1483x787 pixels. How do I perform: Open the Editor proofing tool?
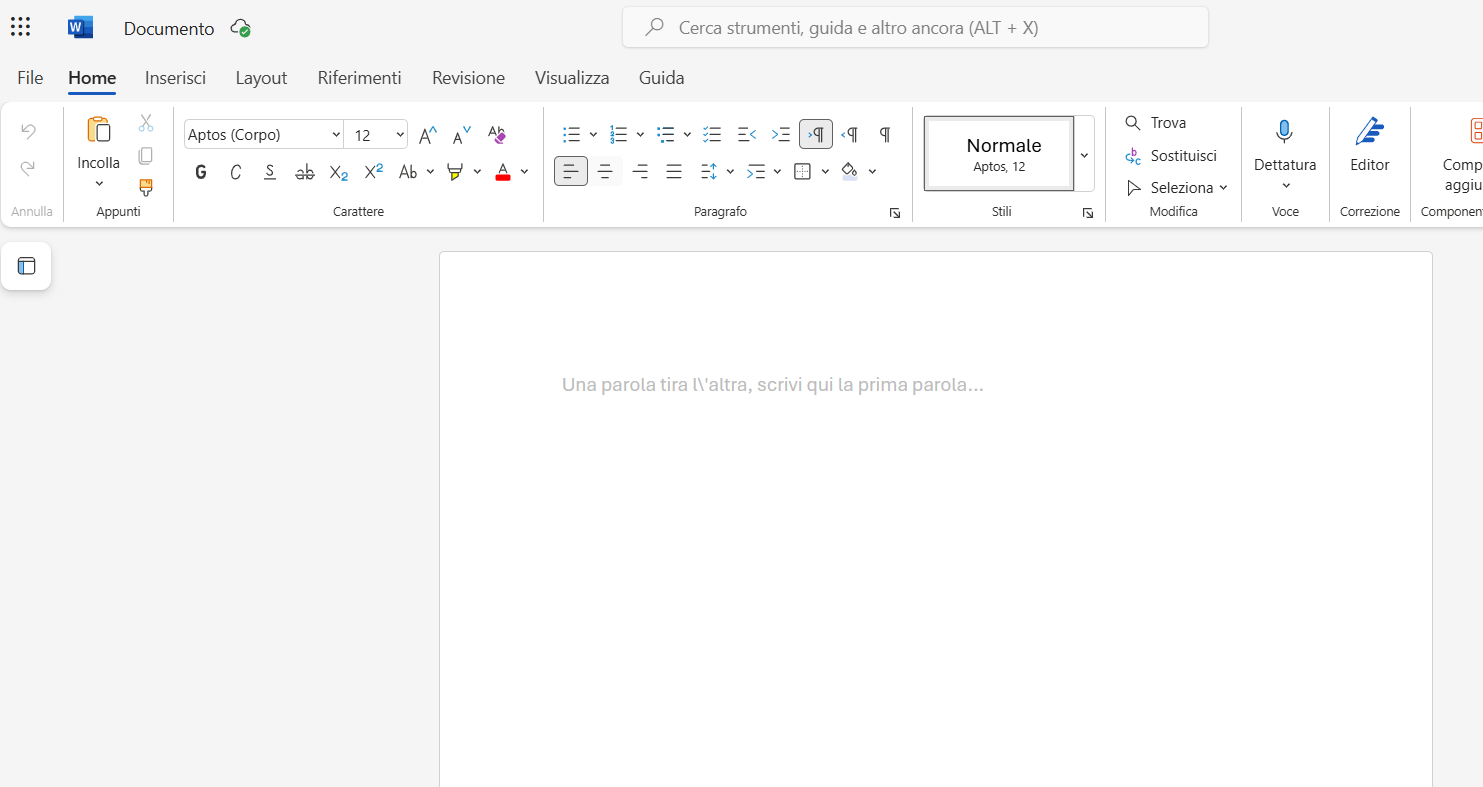click(1369, 145)
